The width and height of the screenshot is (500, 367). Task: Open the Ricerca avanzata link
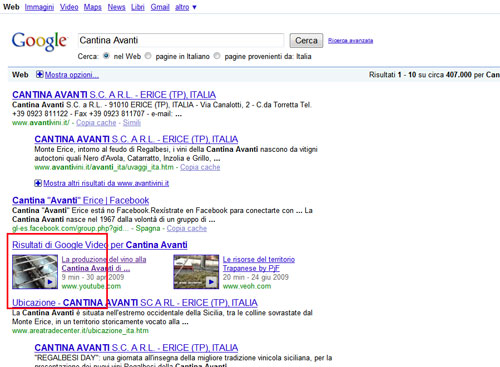350,41
